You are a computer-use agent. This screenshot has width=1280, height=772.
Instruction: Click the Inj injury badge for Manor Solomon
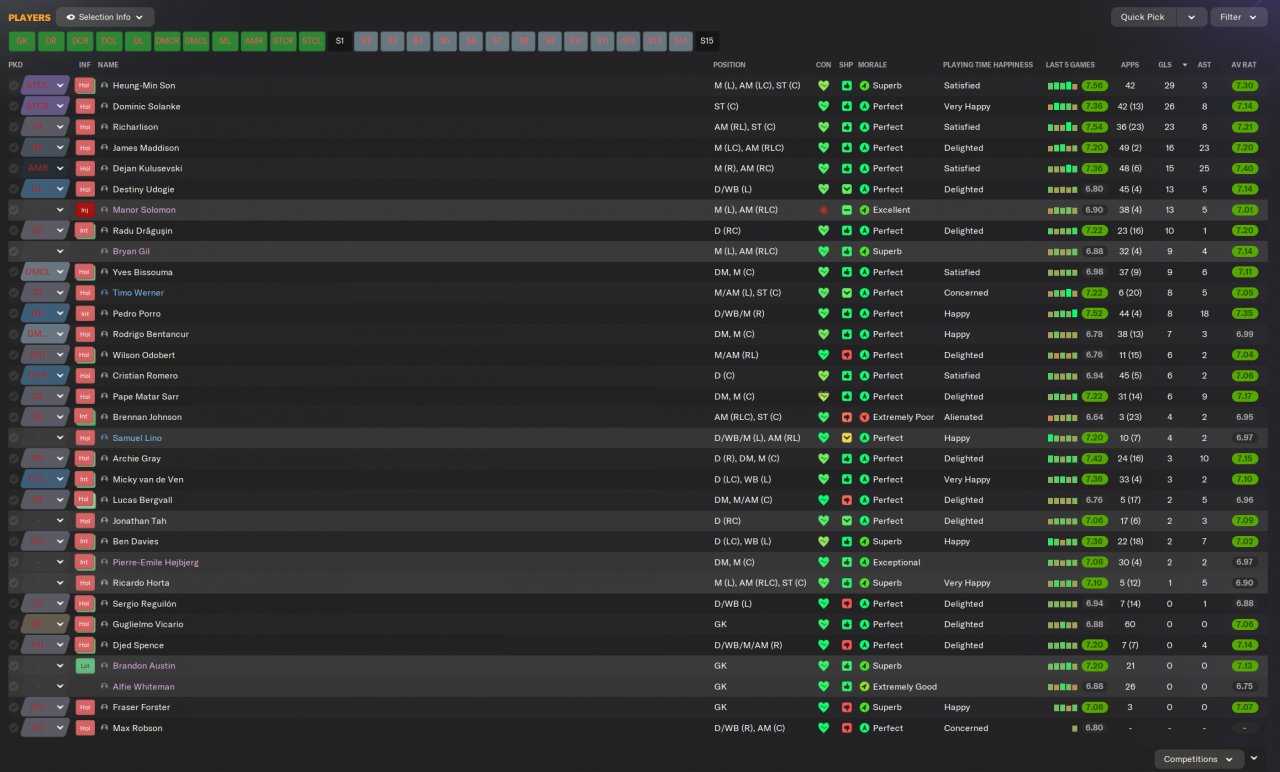84,210
